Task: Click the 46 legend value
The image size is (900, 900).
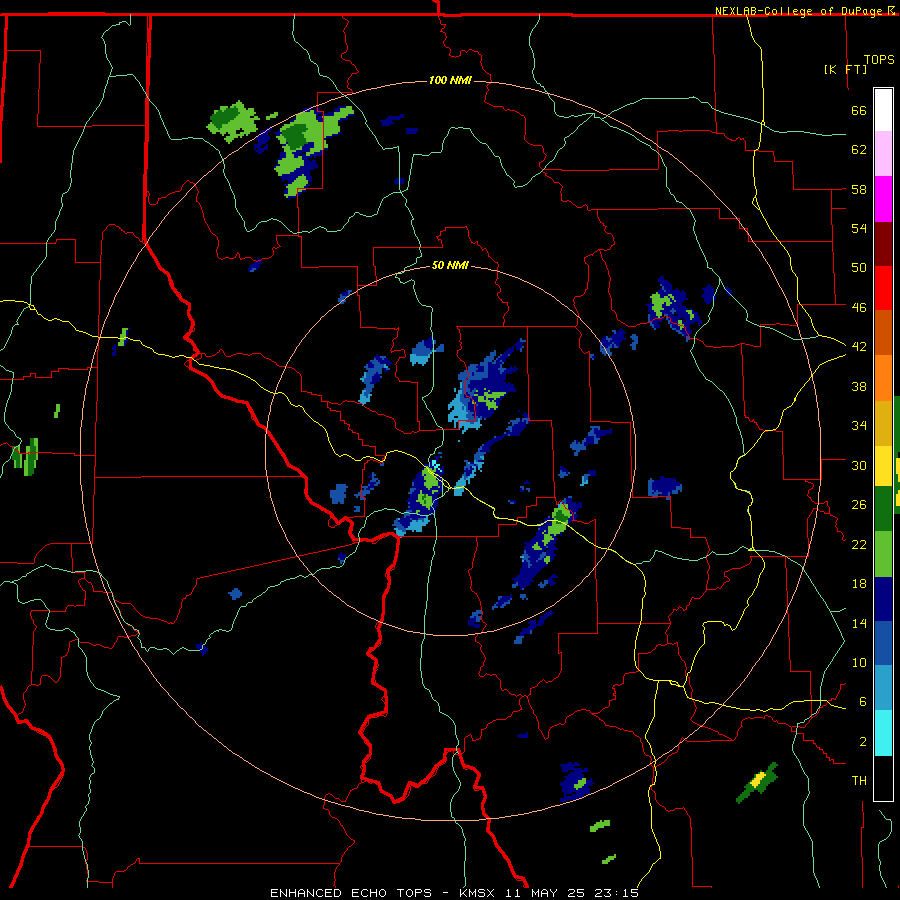Action: [859, 307]
